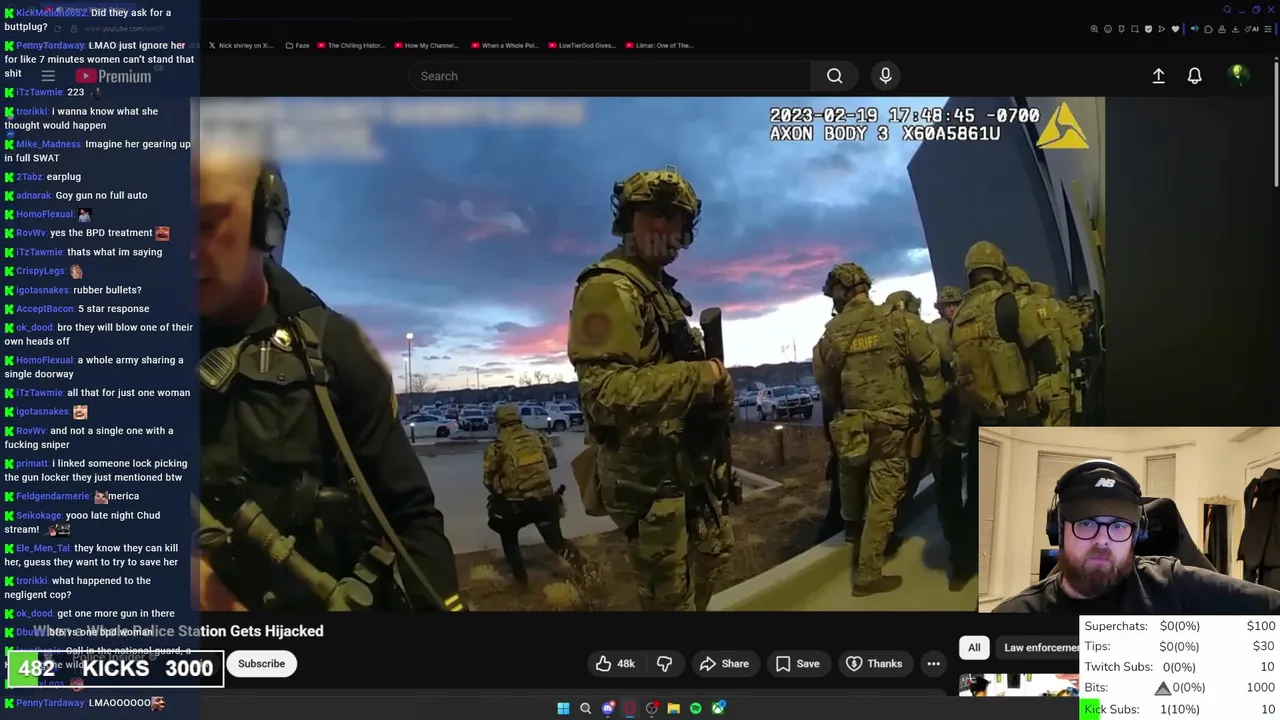
Task: Share the video
Action: tap(724, 664)
